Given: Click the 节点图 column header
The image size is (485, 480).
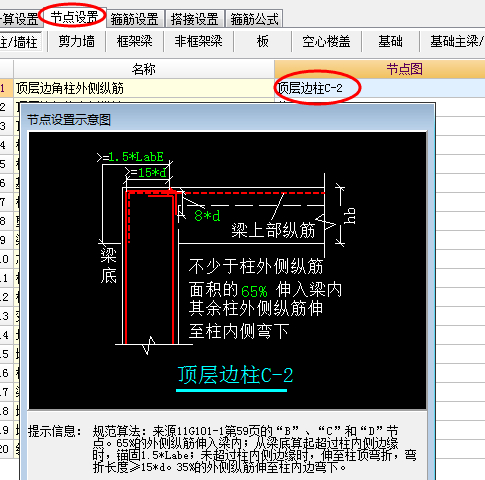Looking at the screenshot, I should click(380, 69).
